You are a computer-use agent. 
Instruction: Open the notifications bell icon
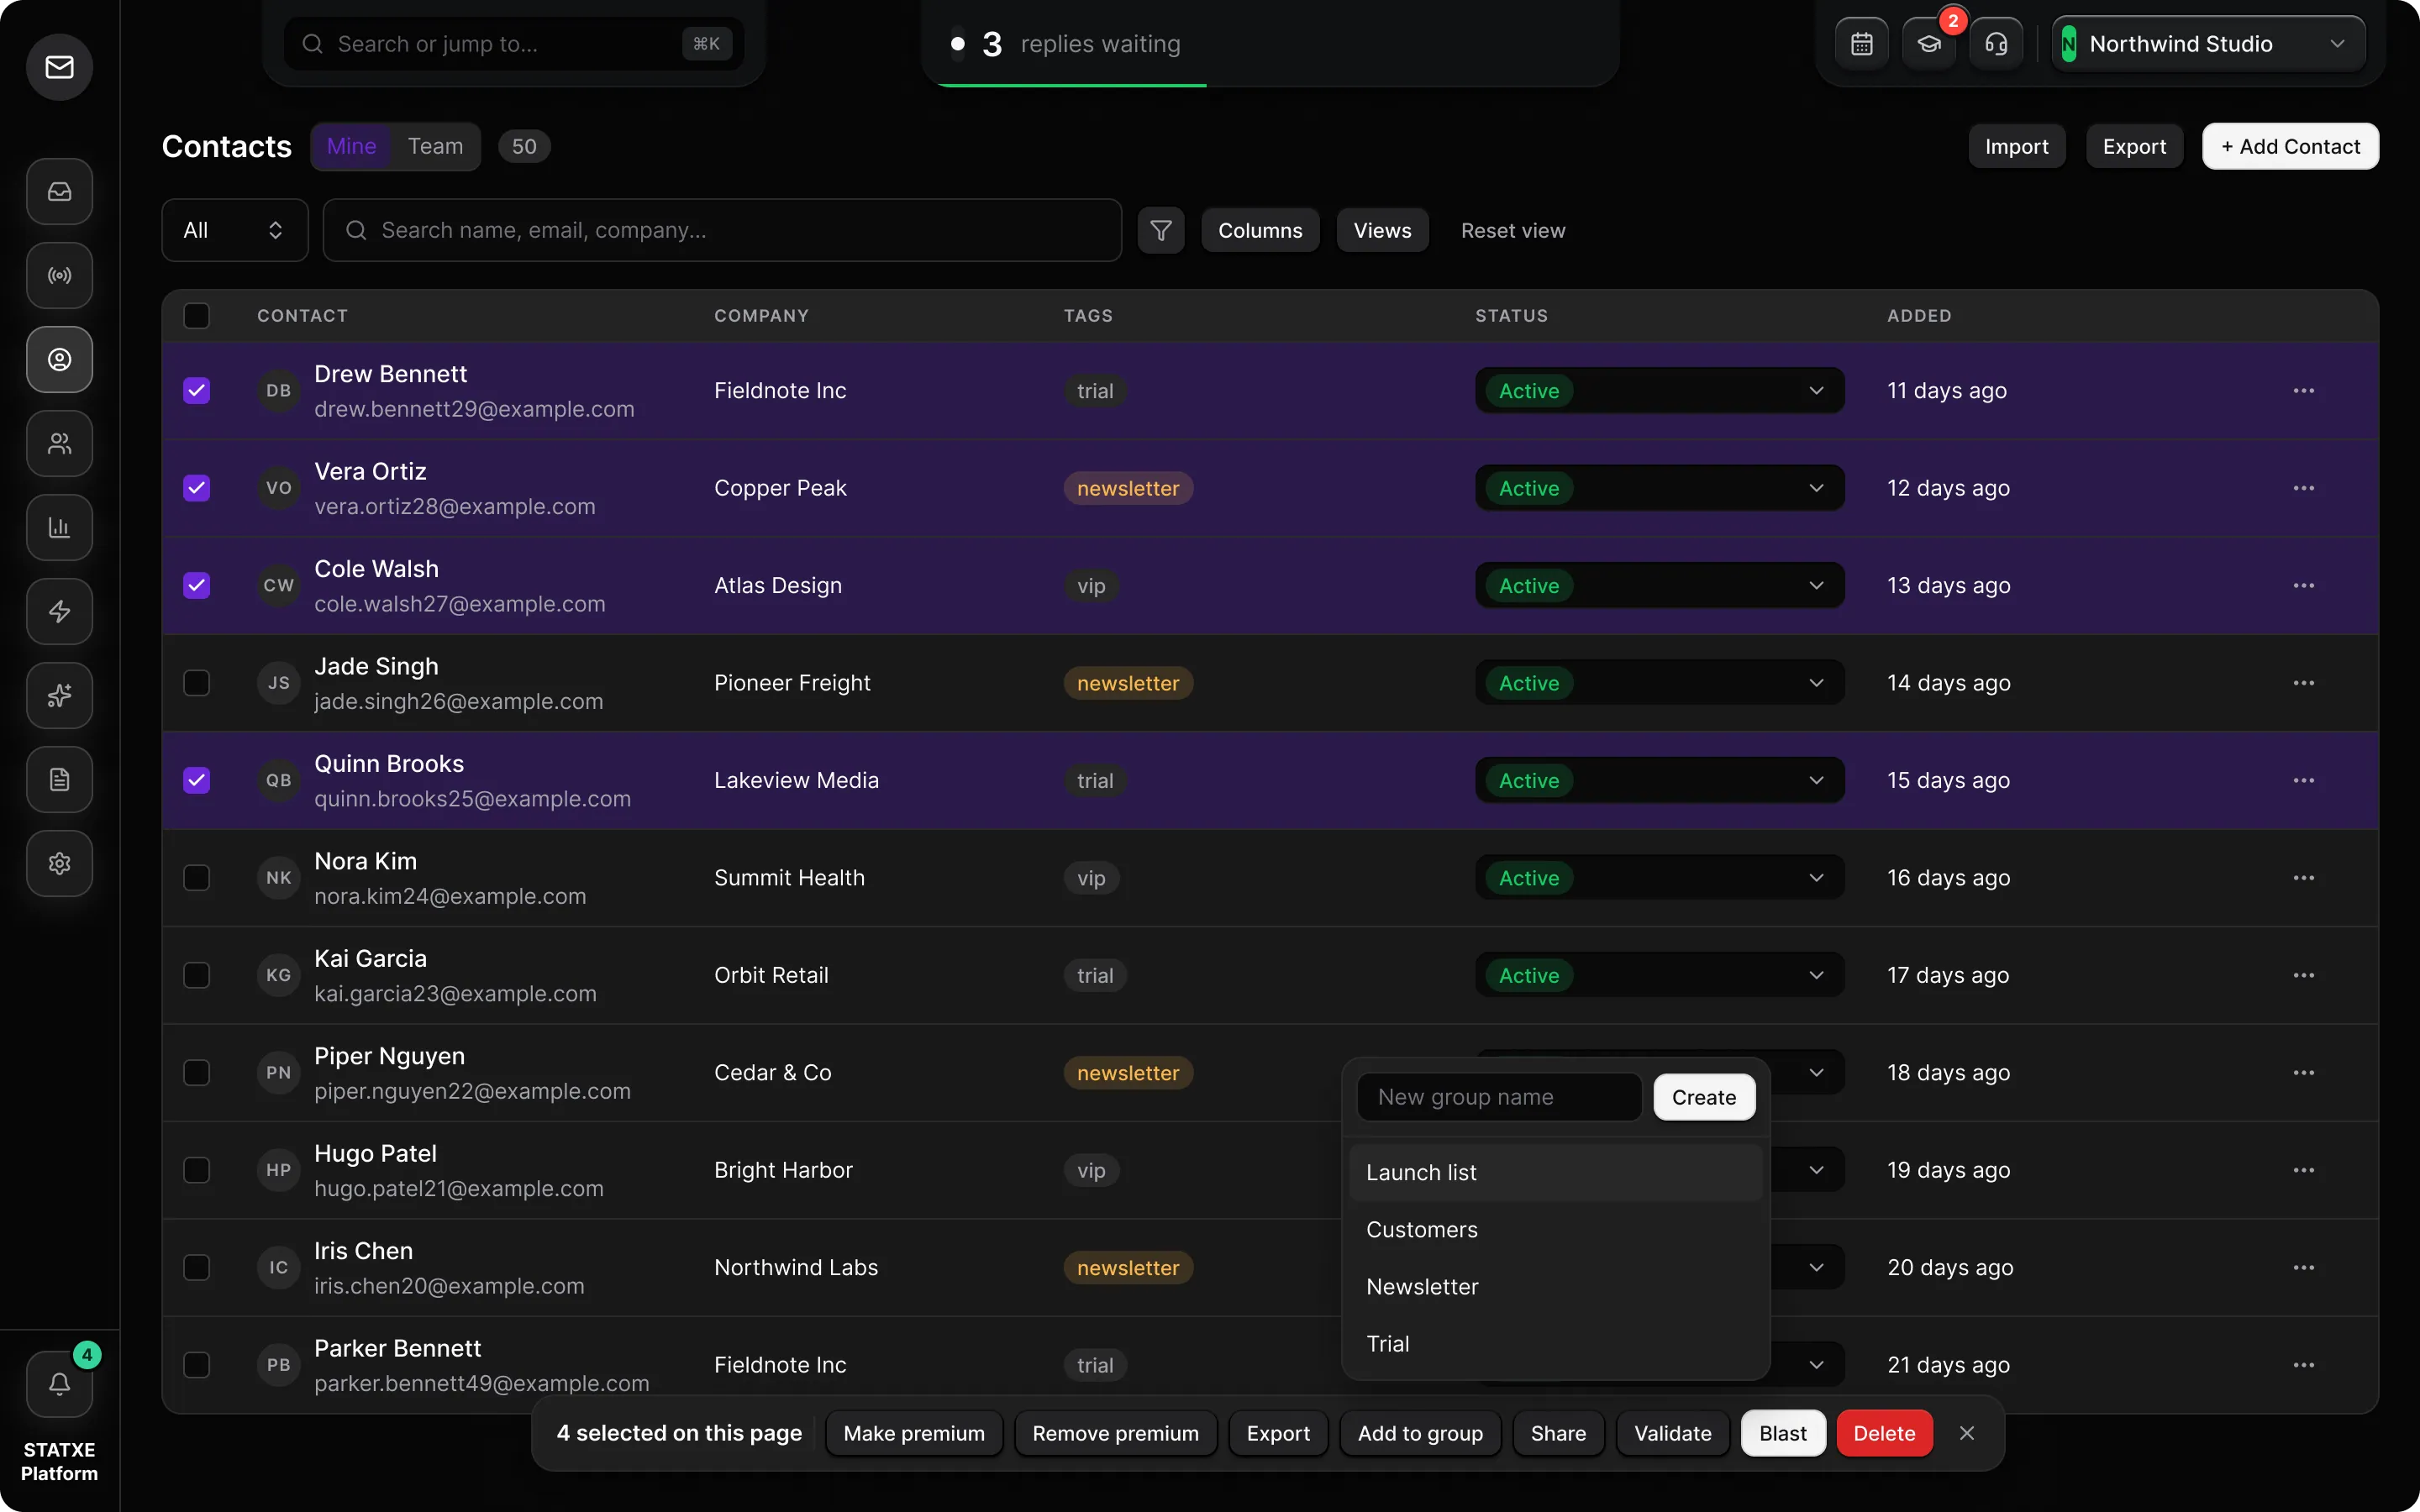(x=59, y=1384)
